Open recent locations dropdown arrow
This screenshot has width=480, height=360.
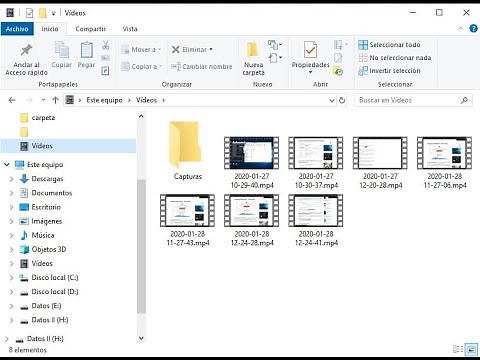[43, 100]
